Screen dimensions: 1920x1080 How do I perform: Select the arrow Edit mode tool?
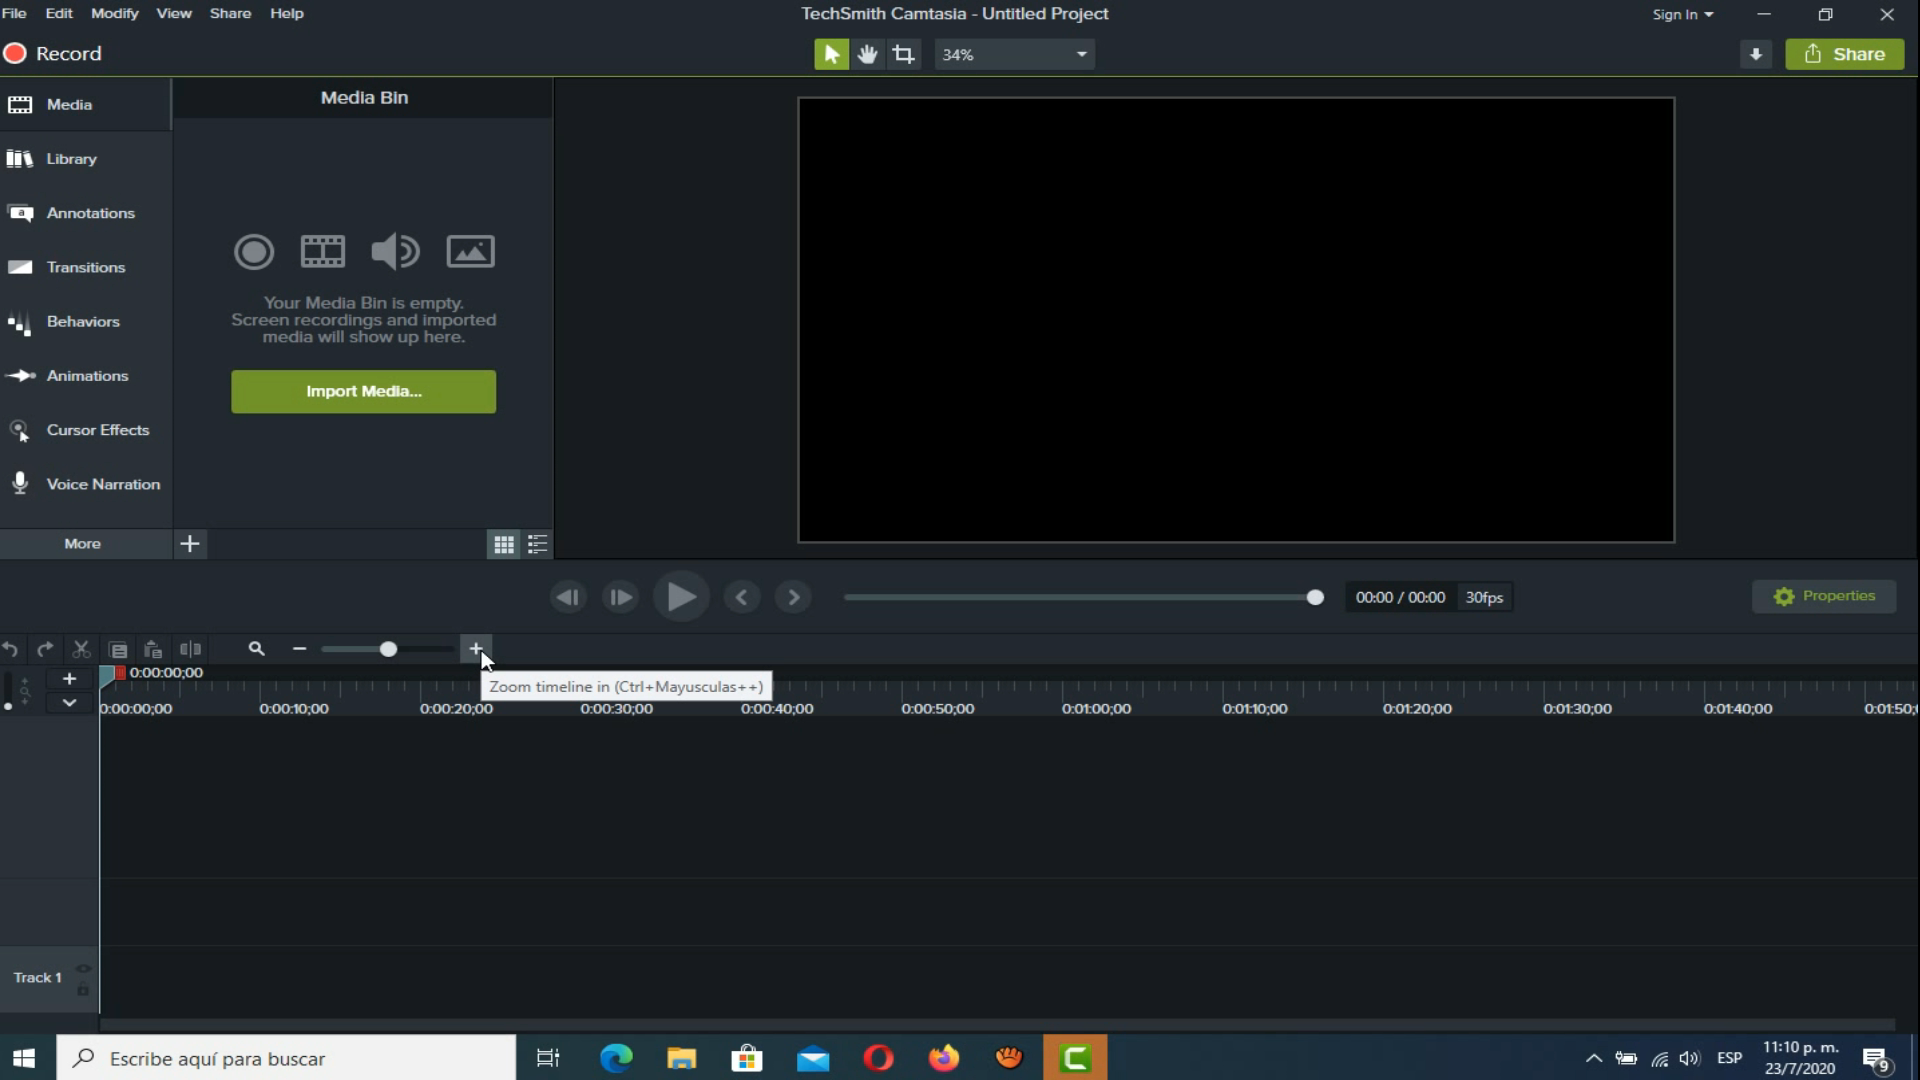click(831, 54)
